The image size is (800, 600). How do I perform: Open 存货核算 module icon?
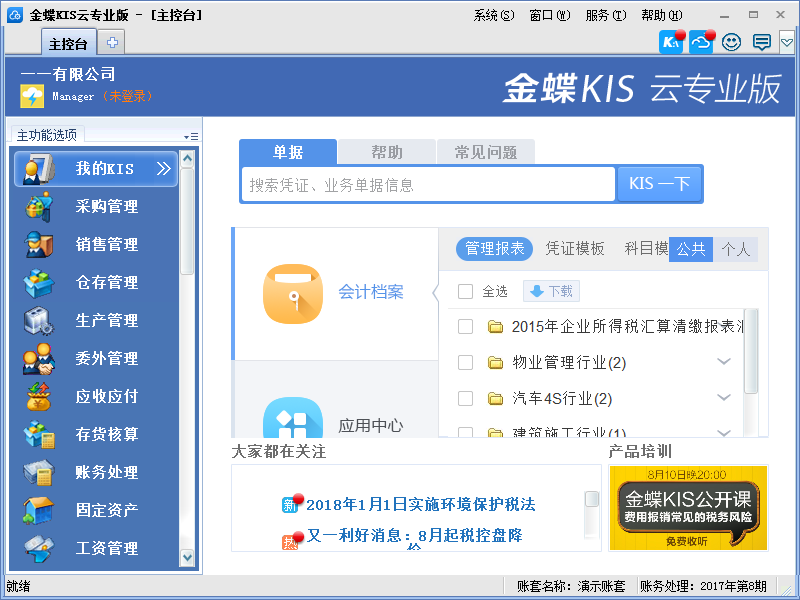(39, 434)
